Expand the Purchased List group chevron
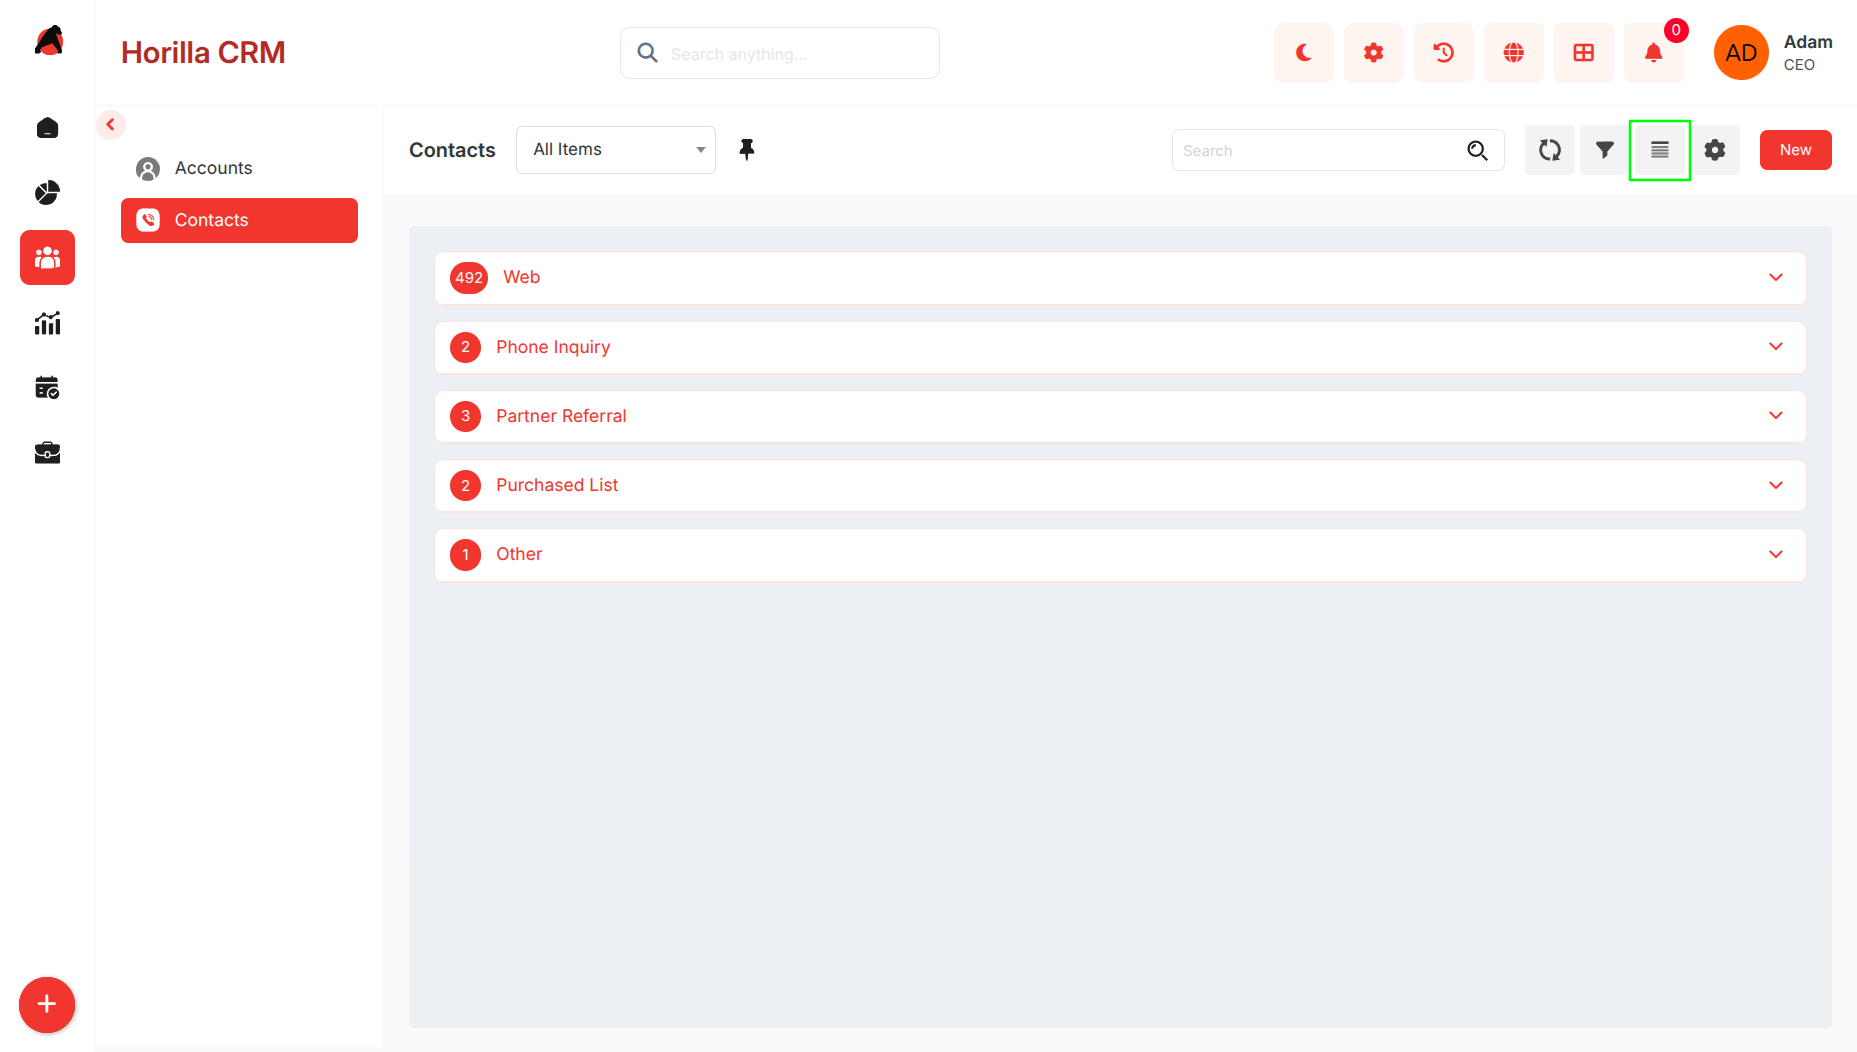 coord(1776,485)
